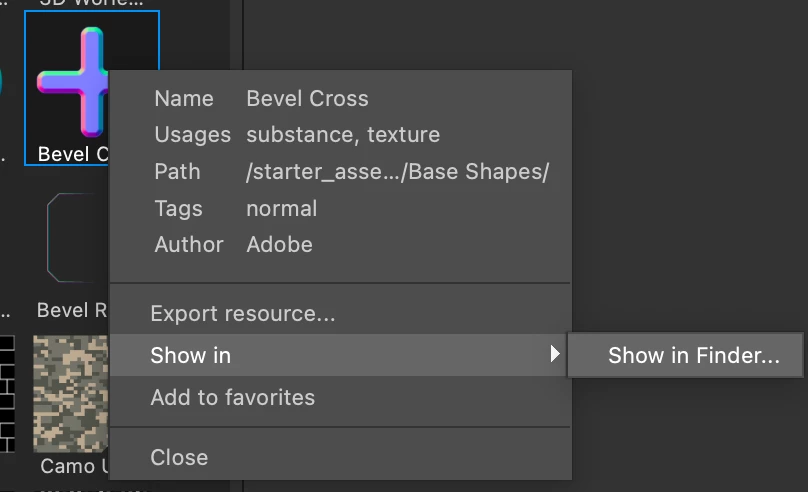Open the Show in submenu

click(190, 355)
